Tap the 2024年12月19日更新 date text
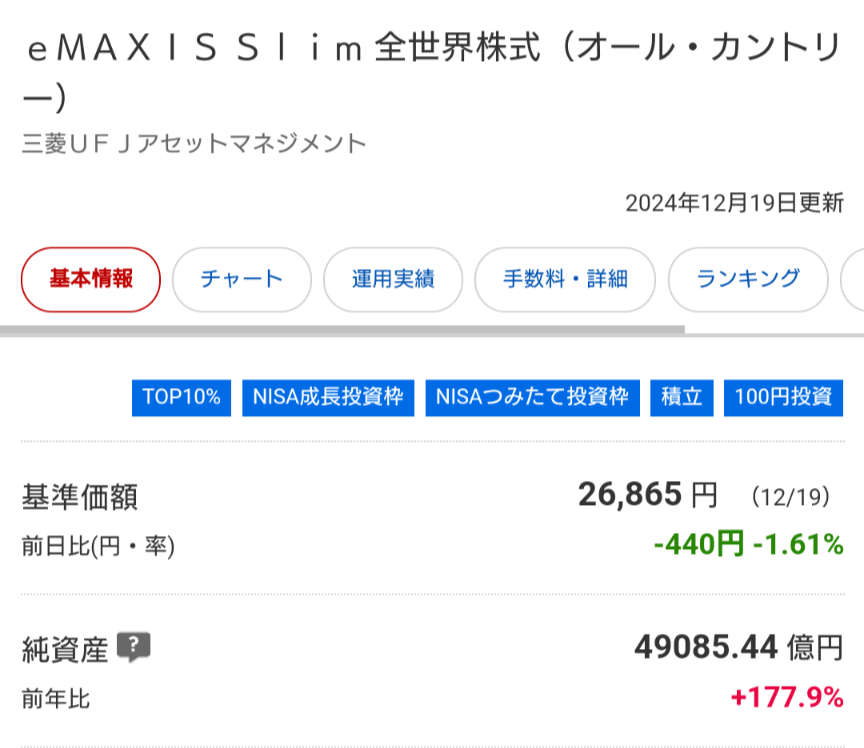This screenshot has width=864, height=748. [x=734, y=203]
